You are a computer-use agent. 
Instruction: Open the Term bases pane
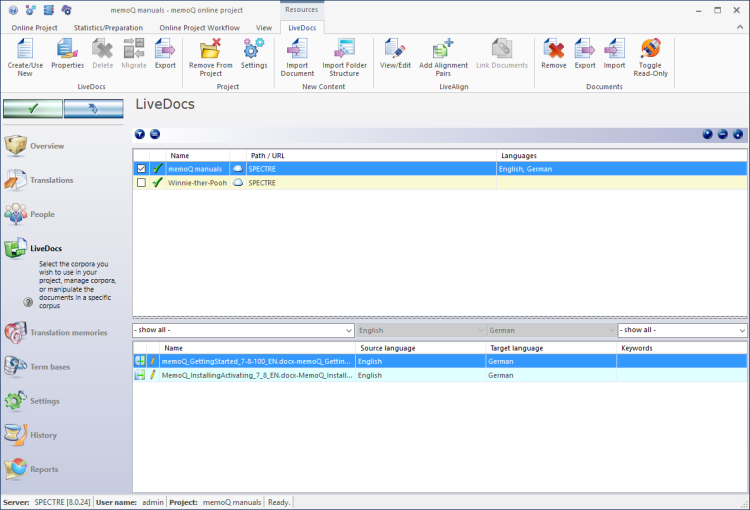pyautogui.click(x=50, y=367)
